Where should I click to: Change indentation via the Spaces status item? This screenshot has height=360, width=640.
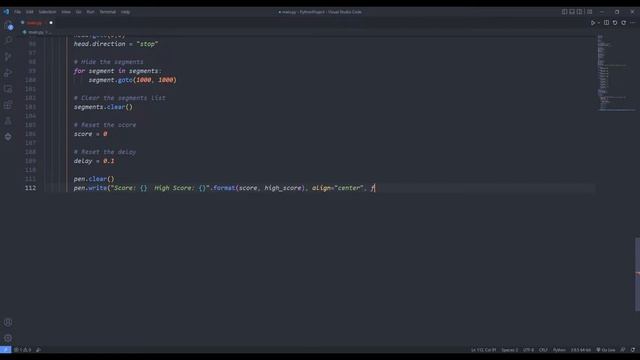coord(509,350)
